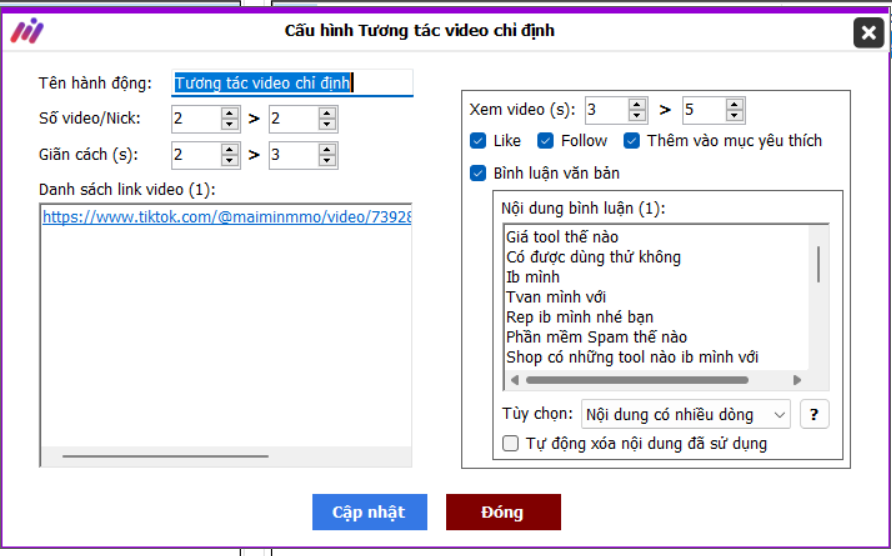Click the comment list horizontal scrollbar
Screen dimensions: 892x556
click(x=636, y=380)
